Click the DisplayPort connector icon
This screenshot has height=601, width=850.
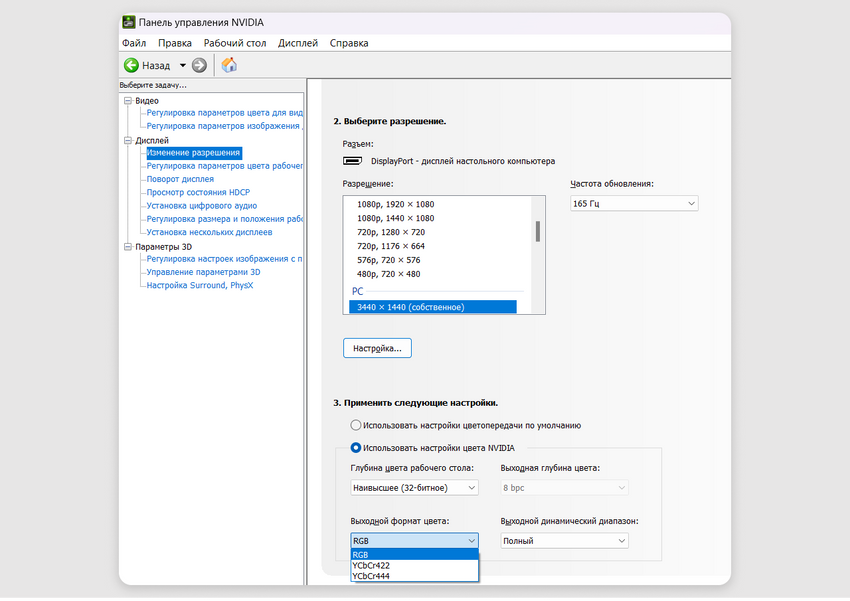tap(352, 161)
